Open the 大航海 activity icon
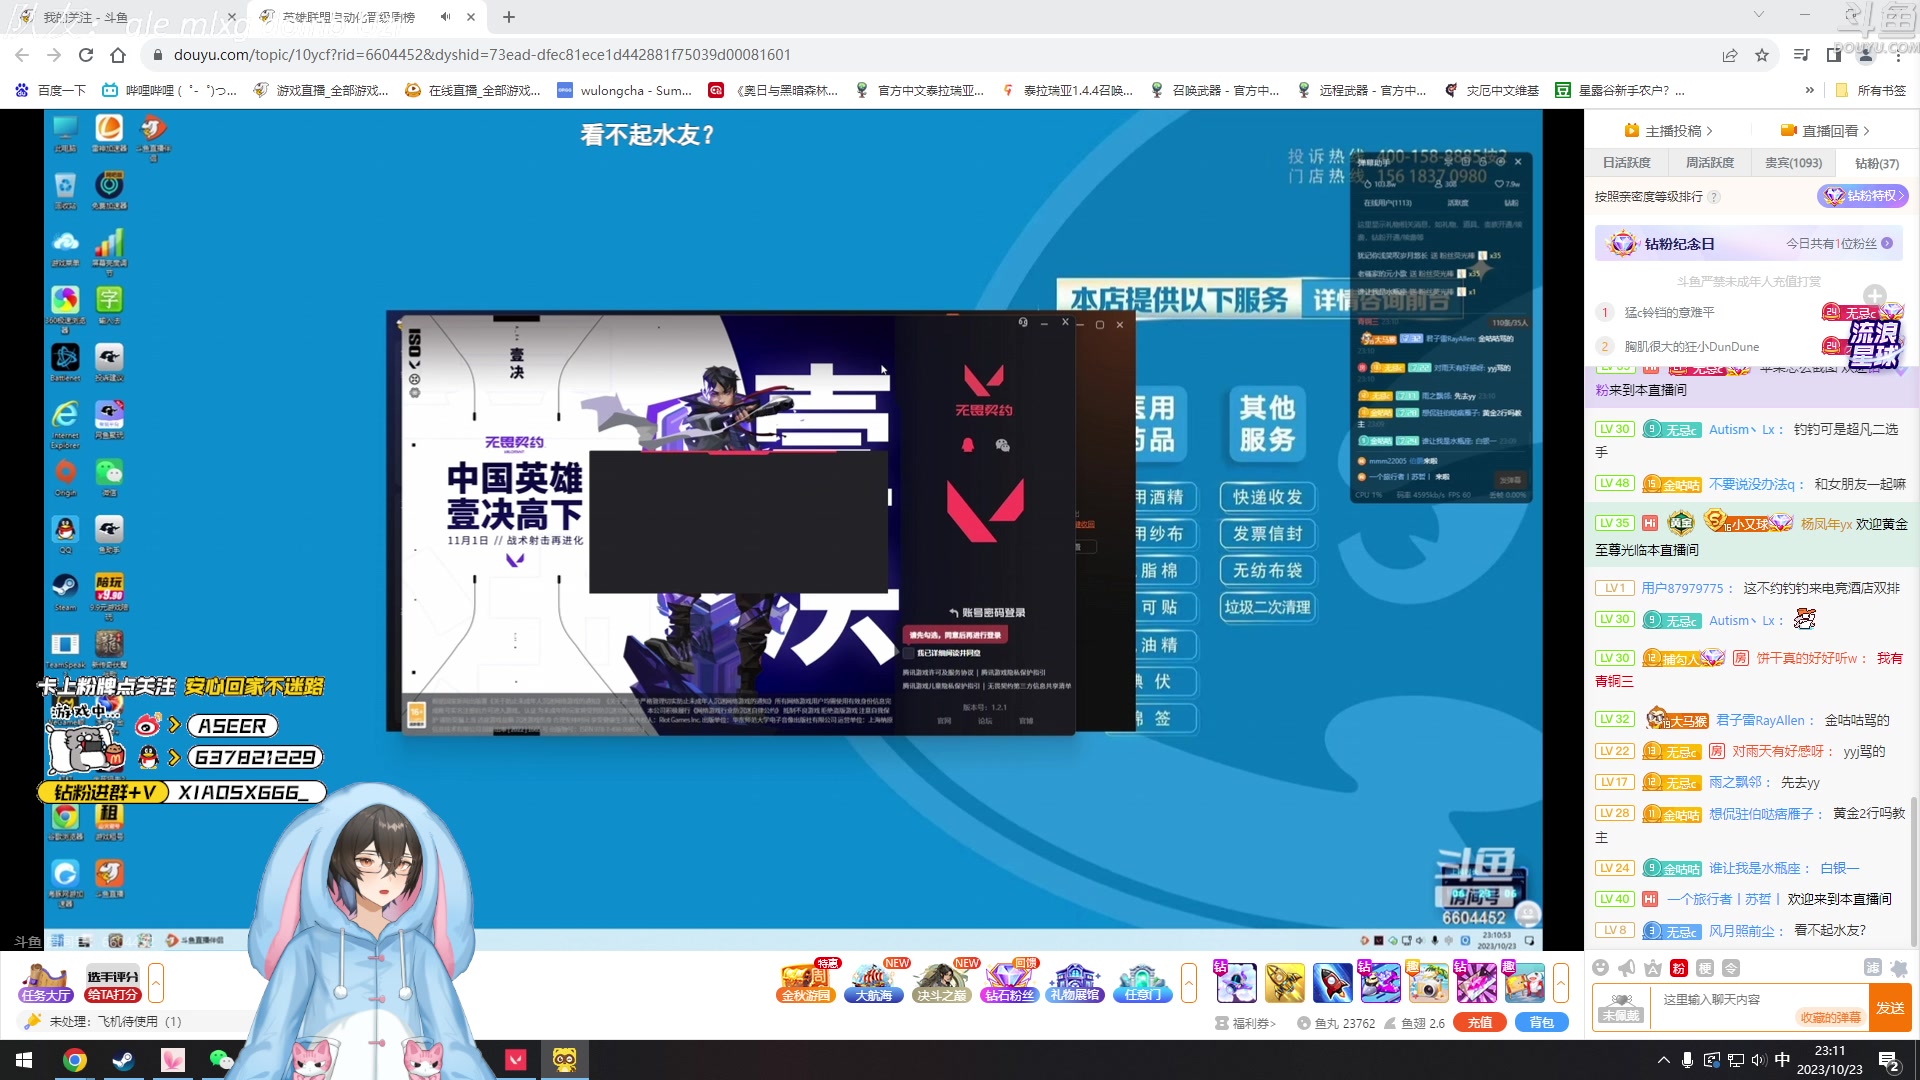Viewport: 1920px width, 1080px height. 874,982
